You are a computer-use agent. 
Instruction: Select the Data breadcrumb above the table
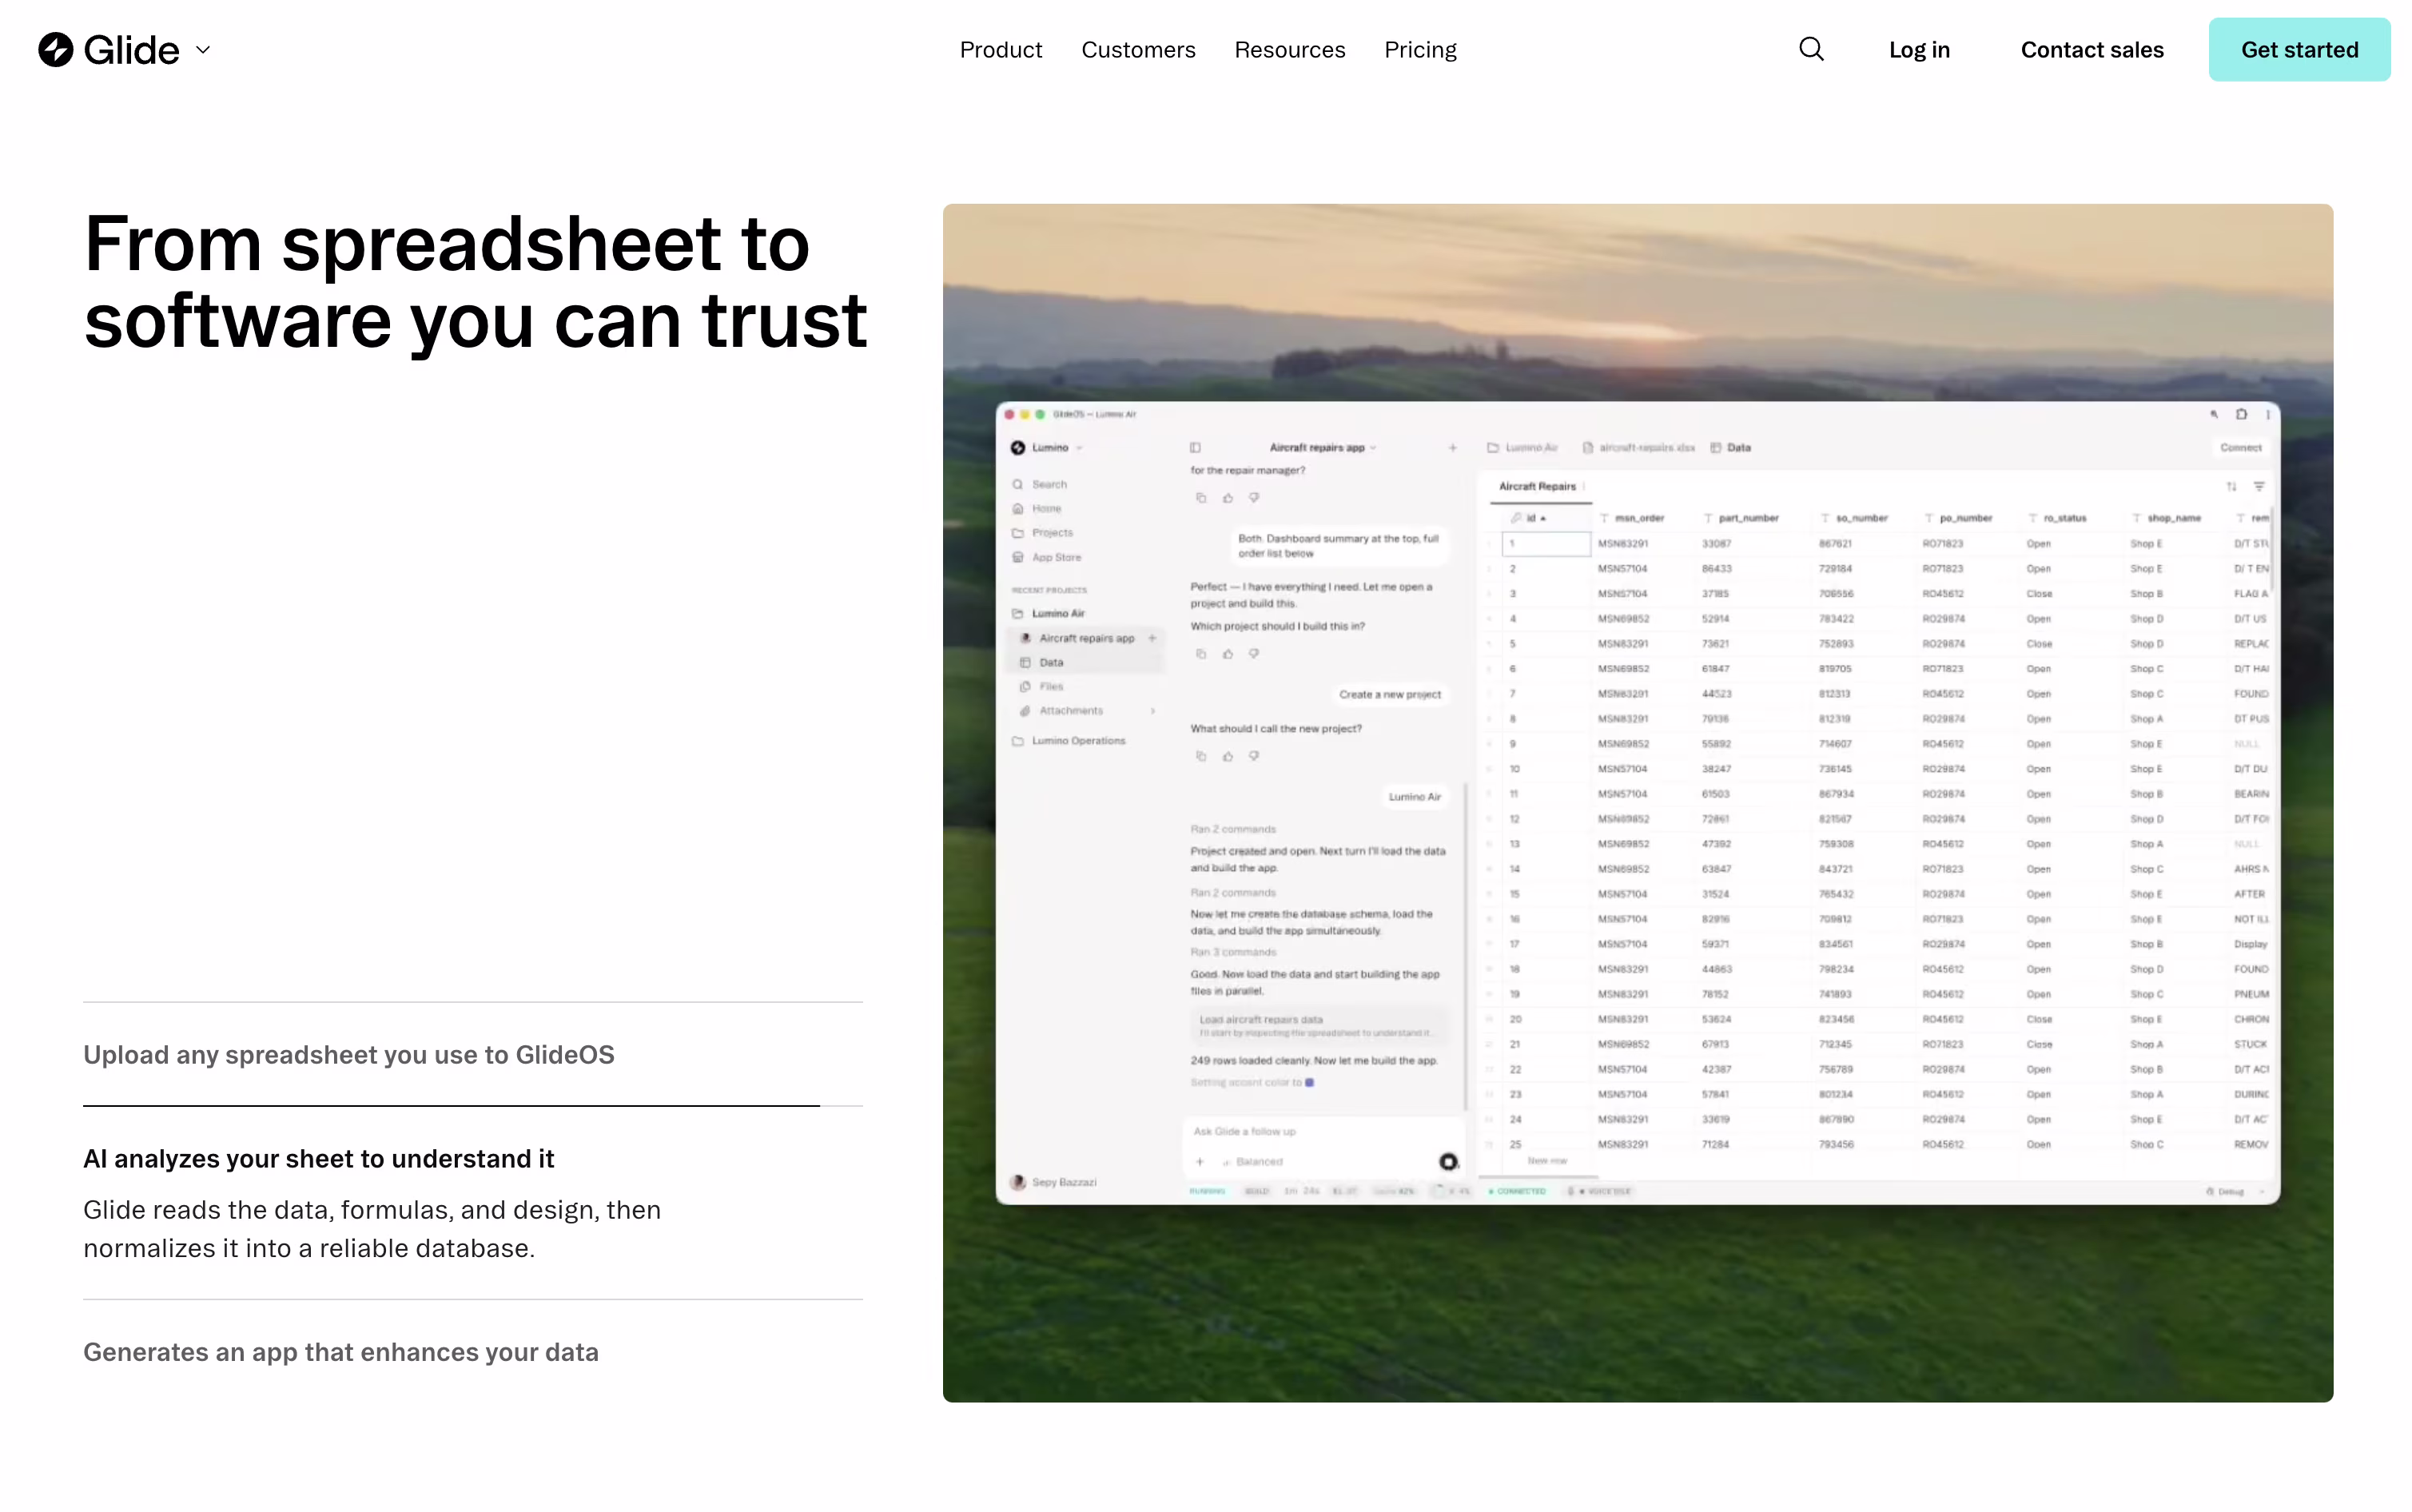point(1730,448)
